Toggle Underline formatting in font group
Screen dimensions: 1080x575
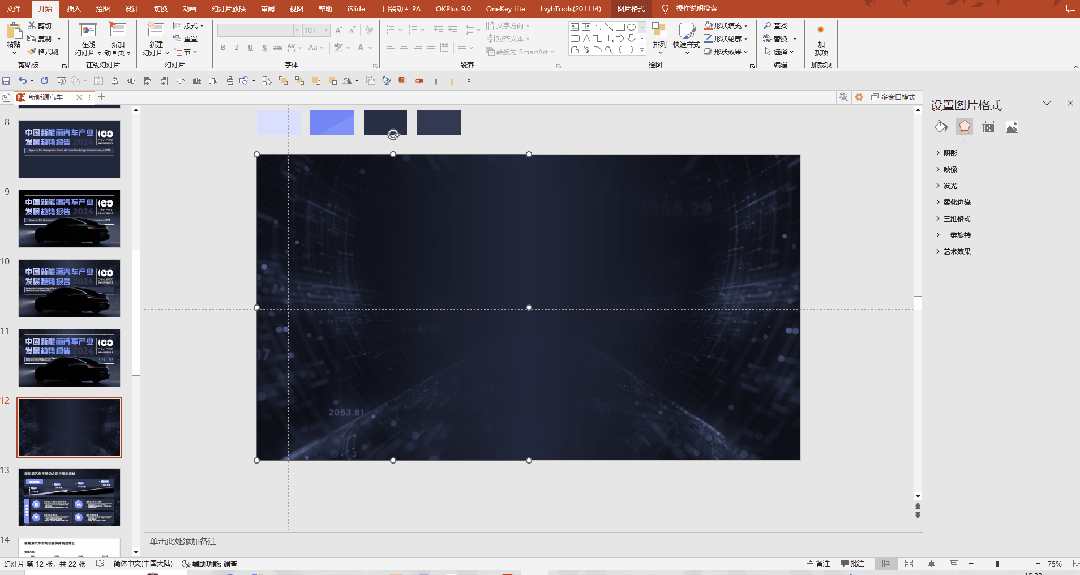(250, 48)
